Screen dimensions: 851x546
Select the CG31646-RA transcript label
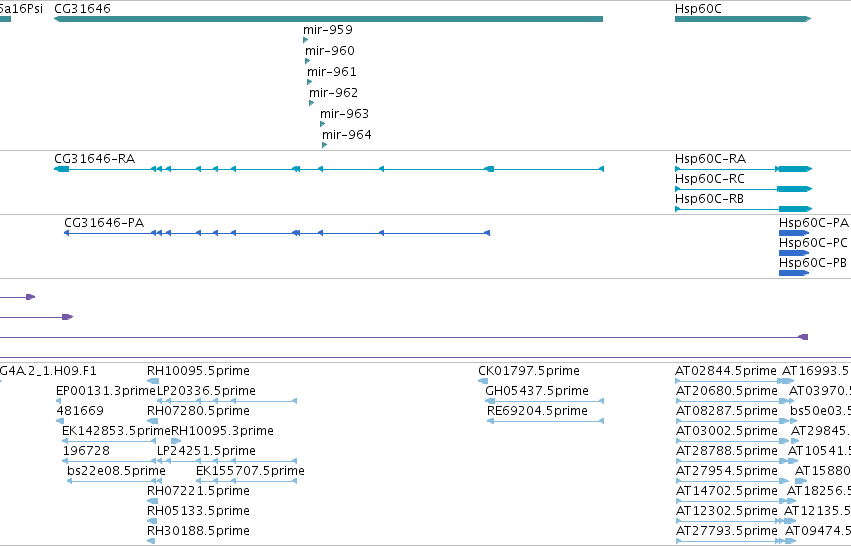coord(94,159)
